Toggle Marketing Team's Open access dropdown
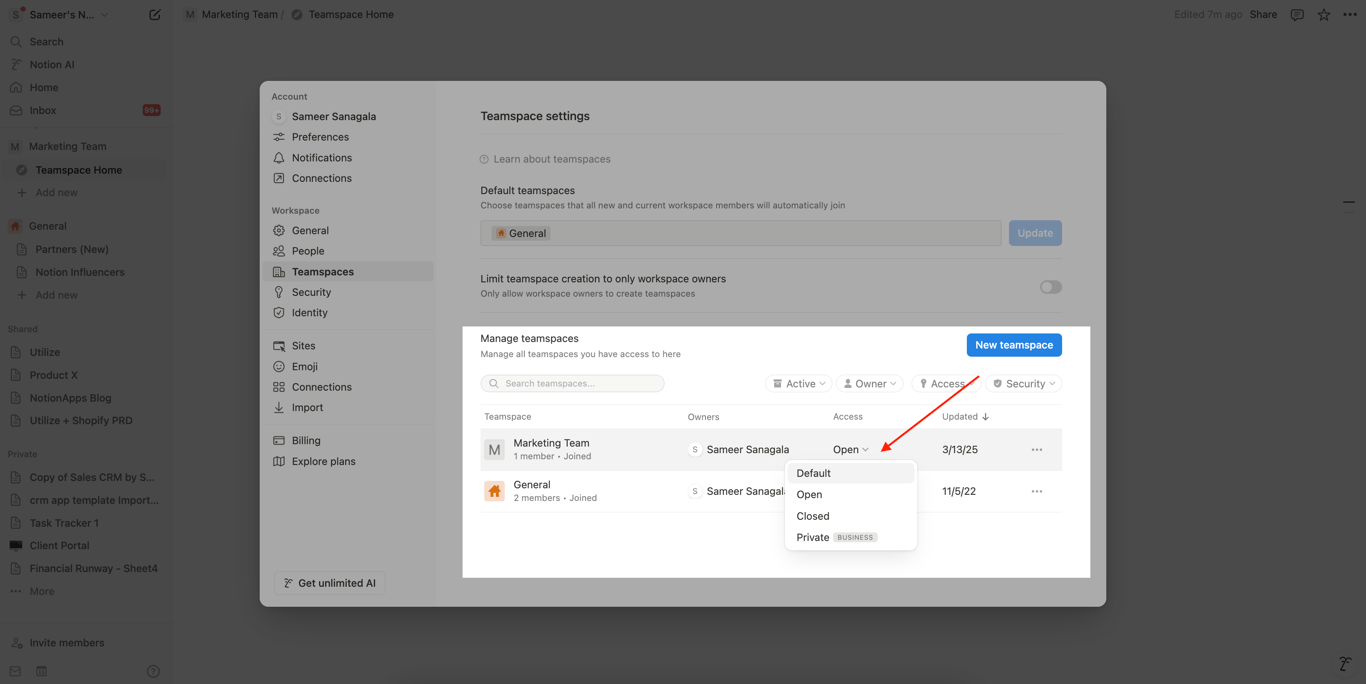 [x=851, y=450]
